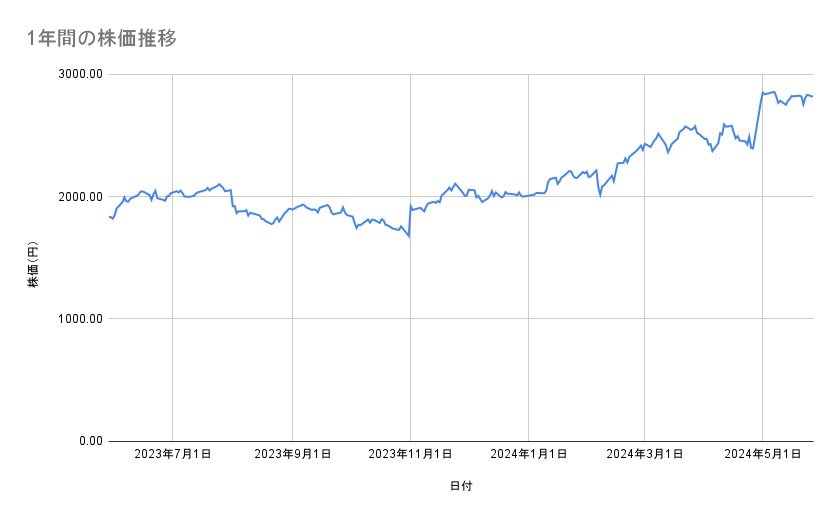This screenshot has width=839, height=519.
Task: Select the 2023年7月1日 date label
Action: tap(173, 455)
